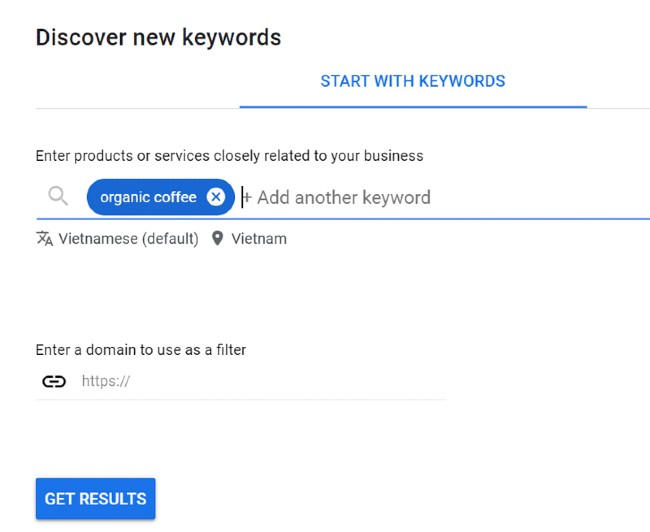The image size is (650, 532).
Task: Click the https:// domain filter field
Action: click(x=260, y=381)
